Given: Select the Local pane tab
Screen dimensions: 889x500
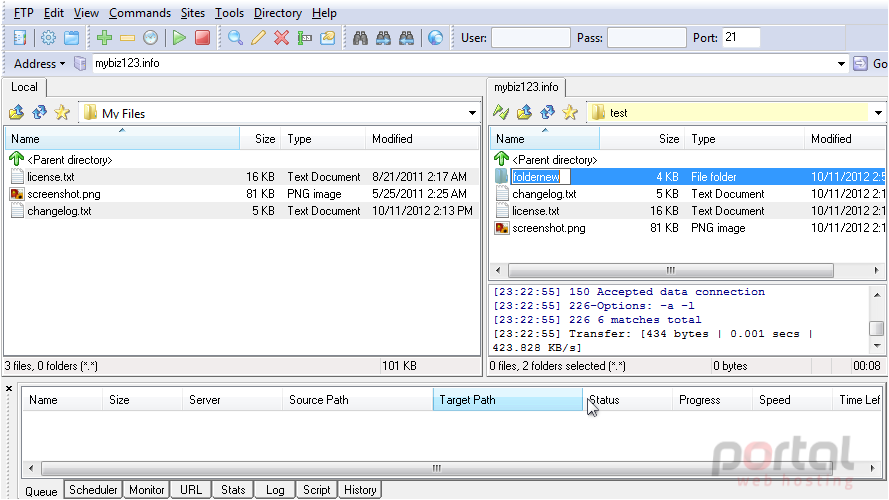Looking at the screenshot, I should [24, 87].
